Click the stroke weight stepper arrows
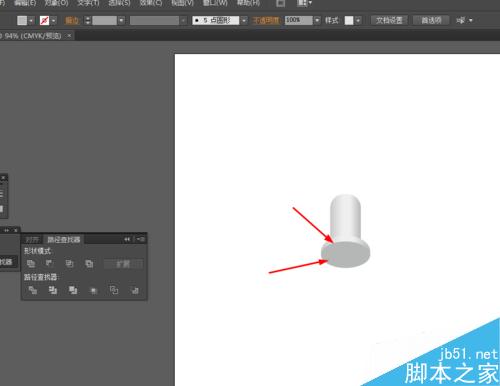500x386 pixels. pyautogui.click(x=88, y=21)
